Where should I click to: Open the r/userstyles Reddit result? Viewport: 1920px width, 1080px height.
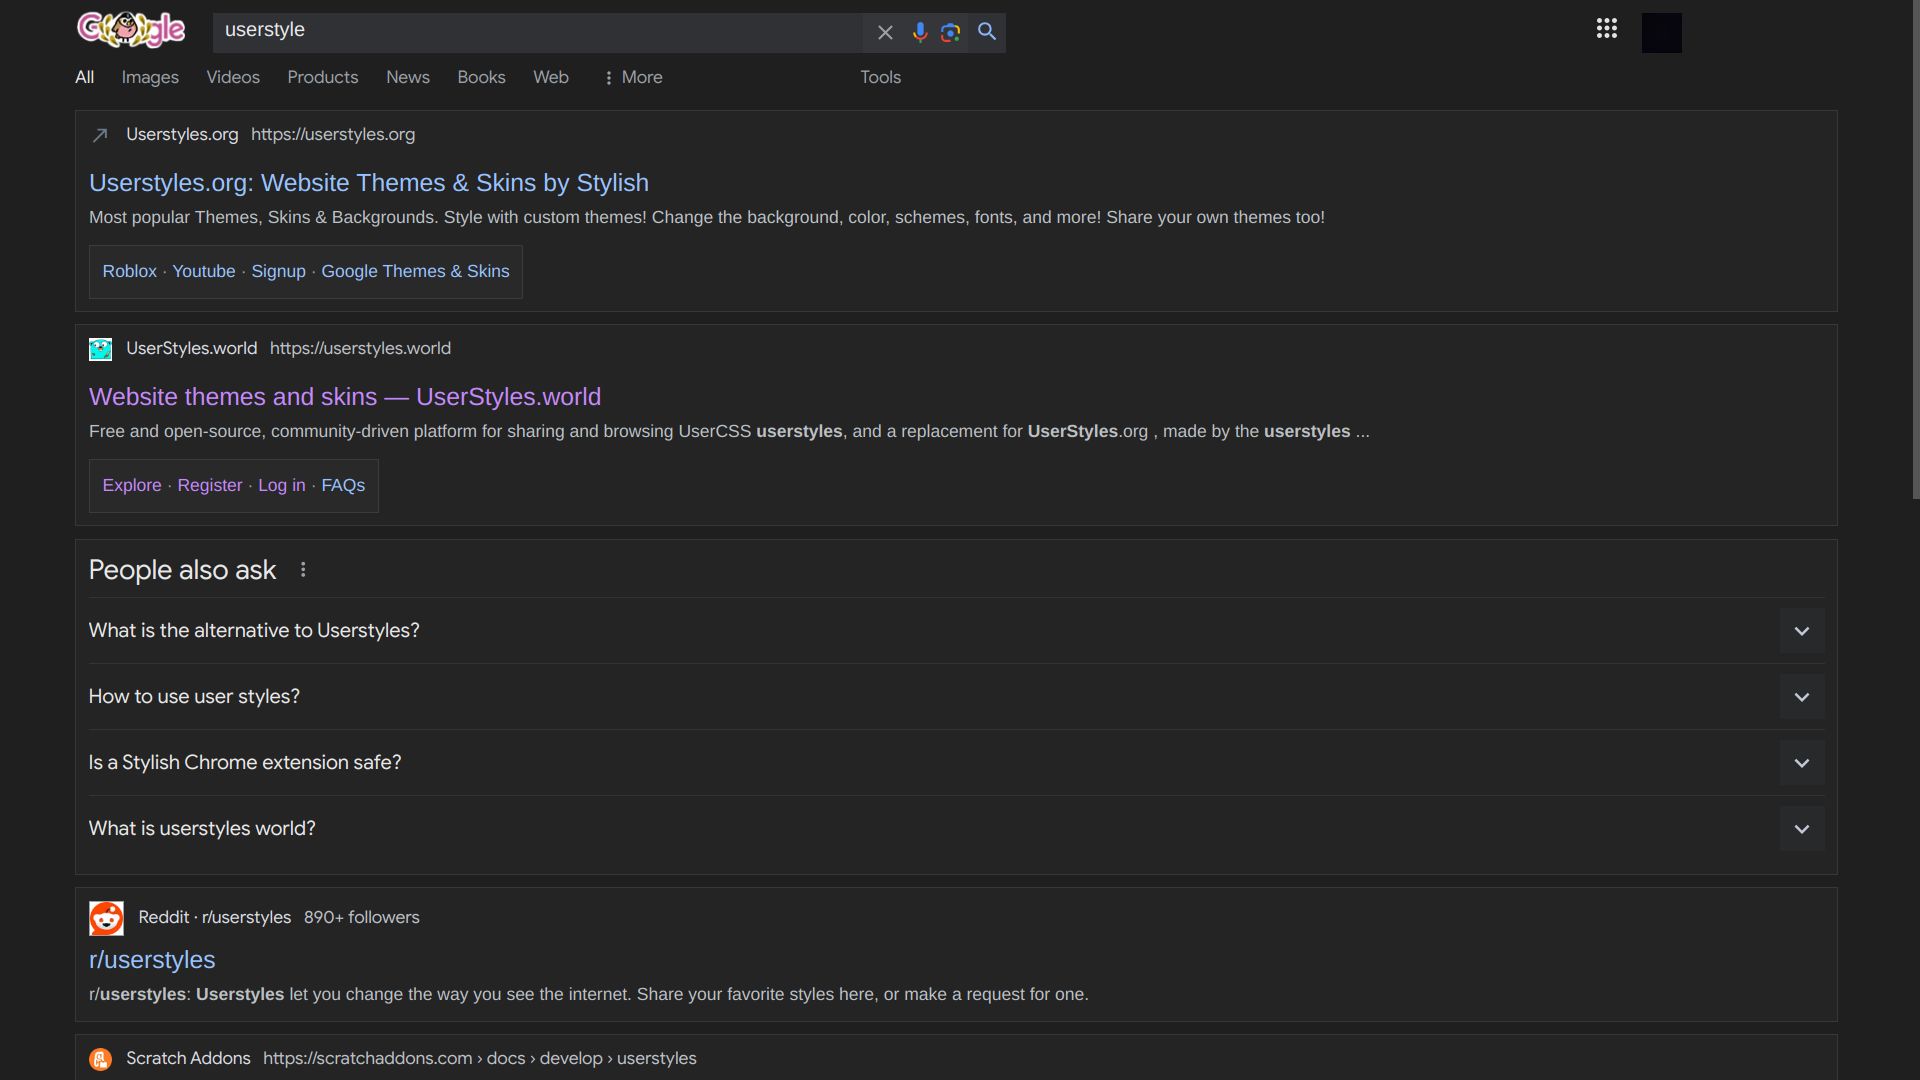[x=152, y=960]
